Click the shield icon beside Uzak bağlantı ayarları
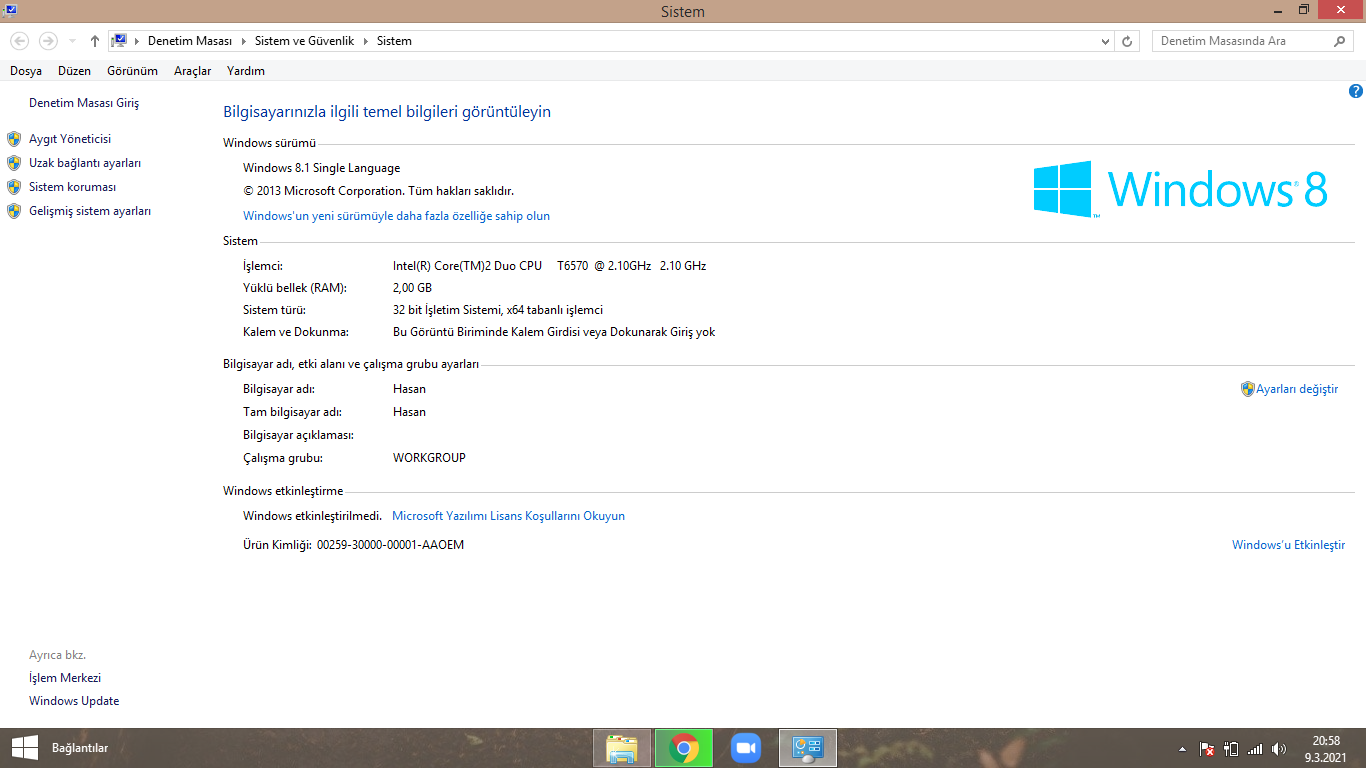The width and height of the screenshot is (1366, 768). click(x=14, y=163)
